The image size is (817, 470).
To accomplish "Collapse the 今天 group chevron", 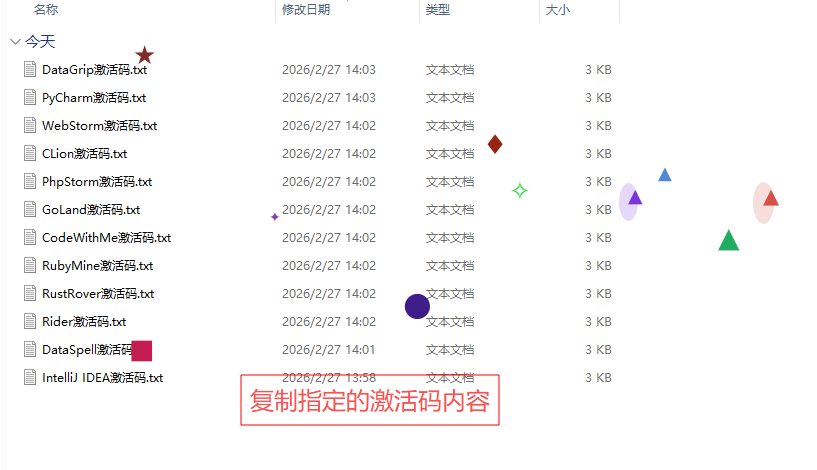I will pos(15,42).
